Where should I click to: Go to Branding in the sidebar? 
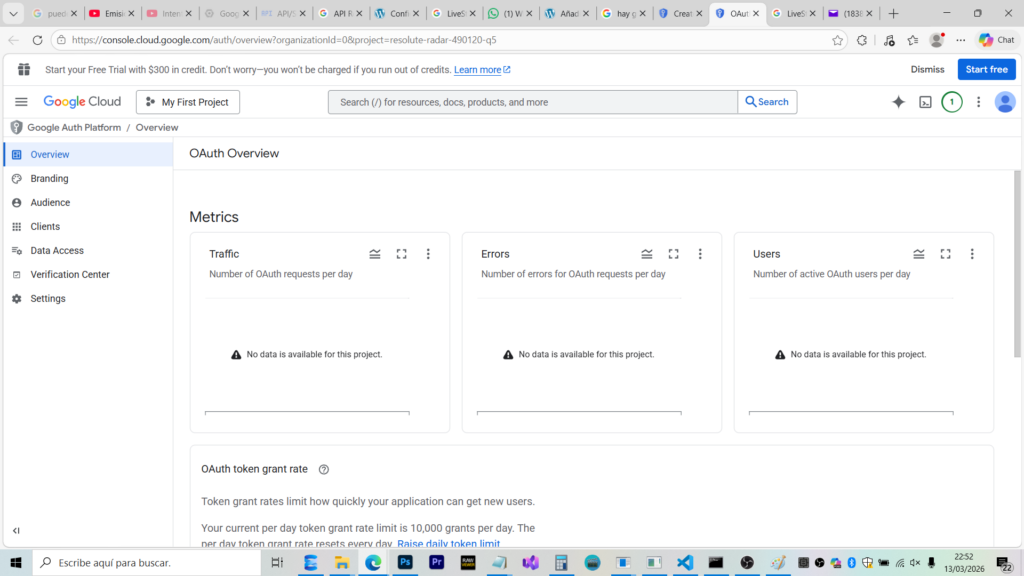[49, 179]
